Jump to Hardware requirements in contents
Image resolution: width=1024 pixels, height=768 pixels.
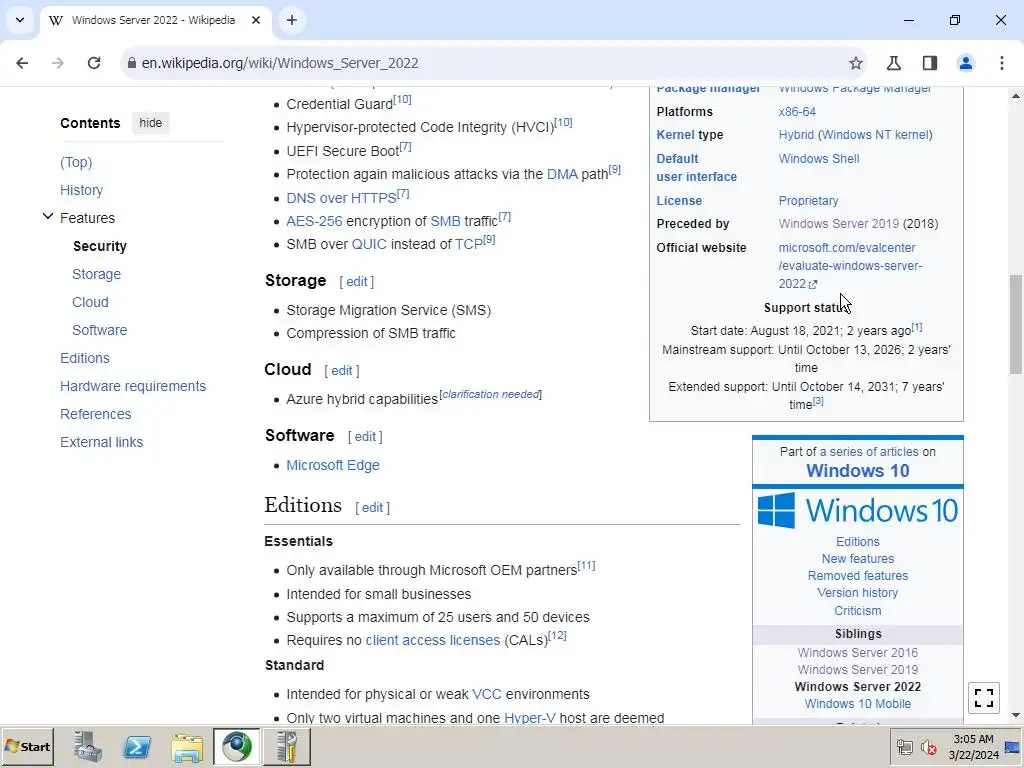[x=133, y=387]
